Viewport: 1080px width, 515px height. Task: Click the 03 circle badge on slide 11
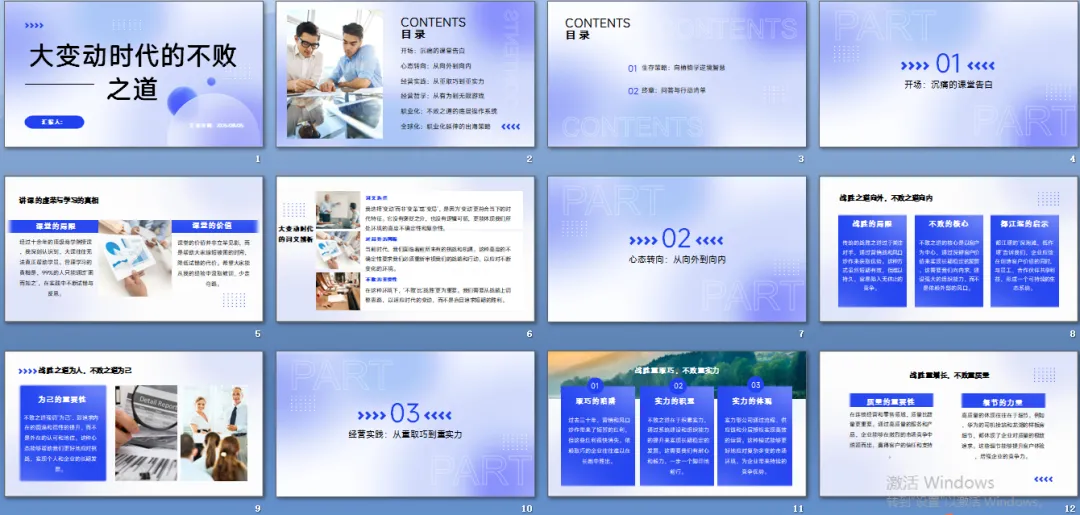click(756, 386)
